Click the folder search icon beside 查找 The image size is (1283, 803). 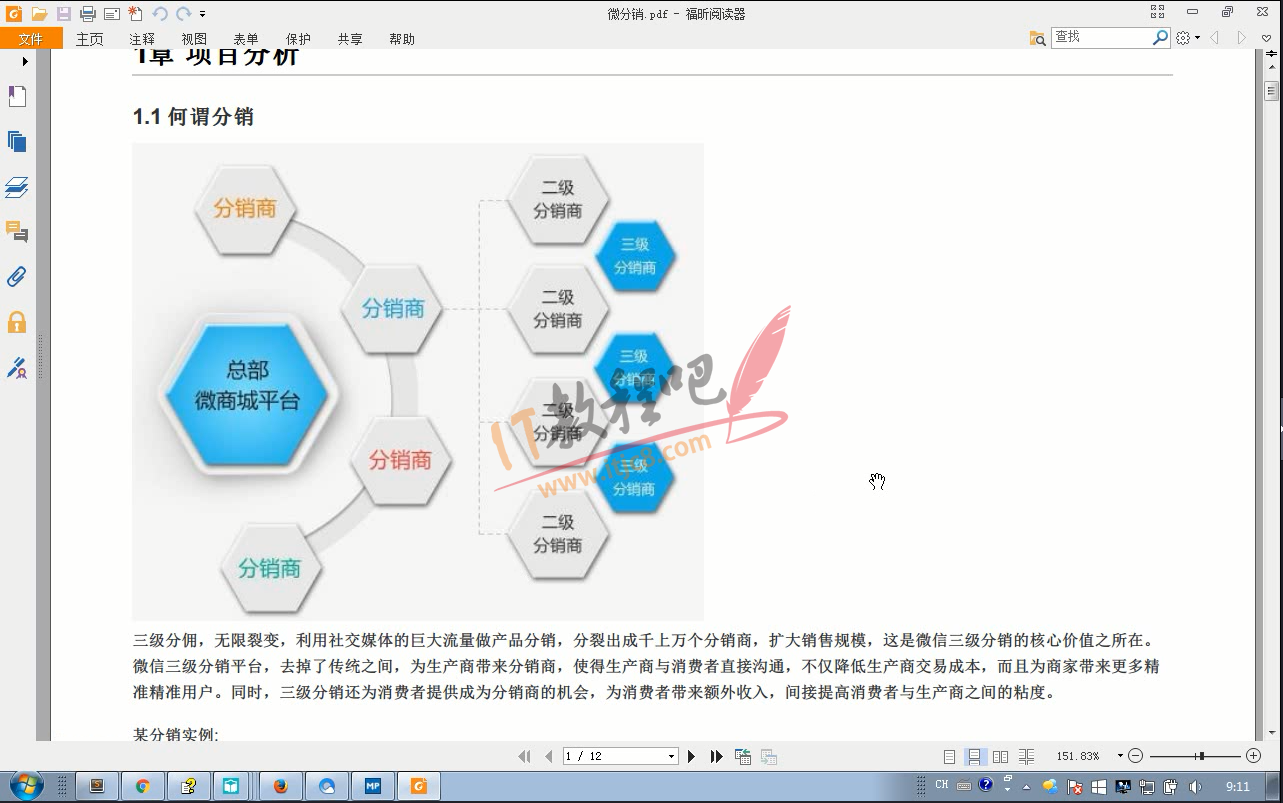(x=1038, y=38)
